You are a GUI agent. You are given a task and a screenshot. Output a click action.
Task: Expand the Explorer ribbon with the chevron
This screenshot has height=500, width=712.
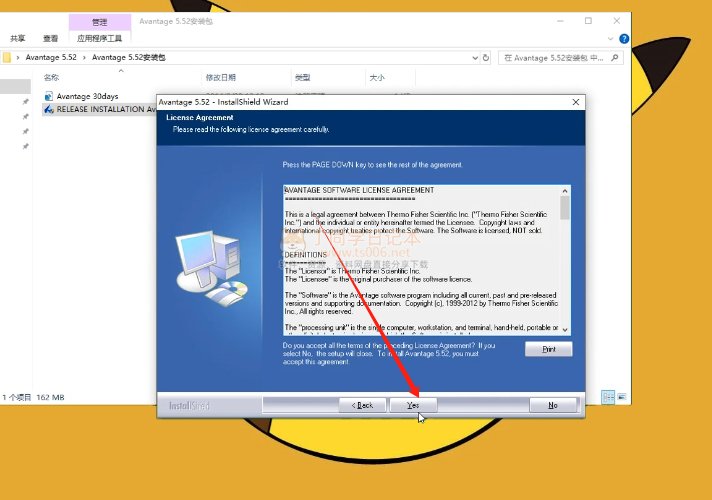point(610,39)
